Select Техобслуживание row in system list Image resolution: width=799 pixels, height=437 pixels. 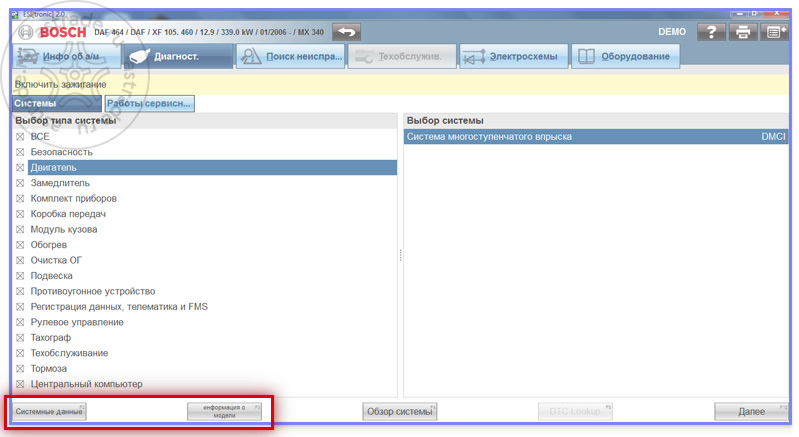(x=212, y=353)
